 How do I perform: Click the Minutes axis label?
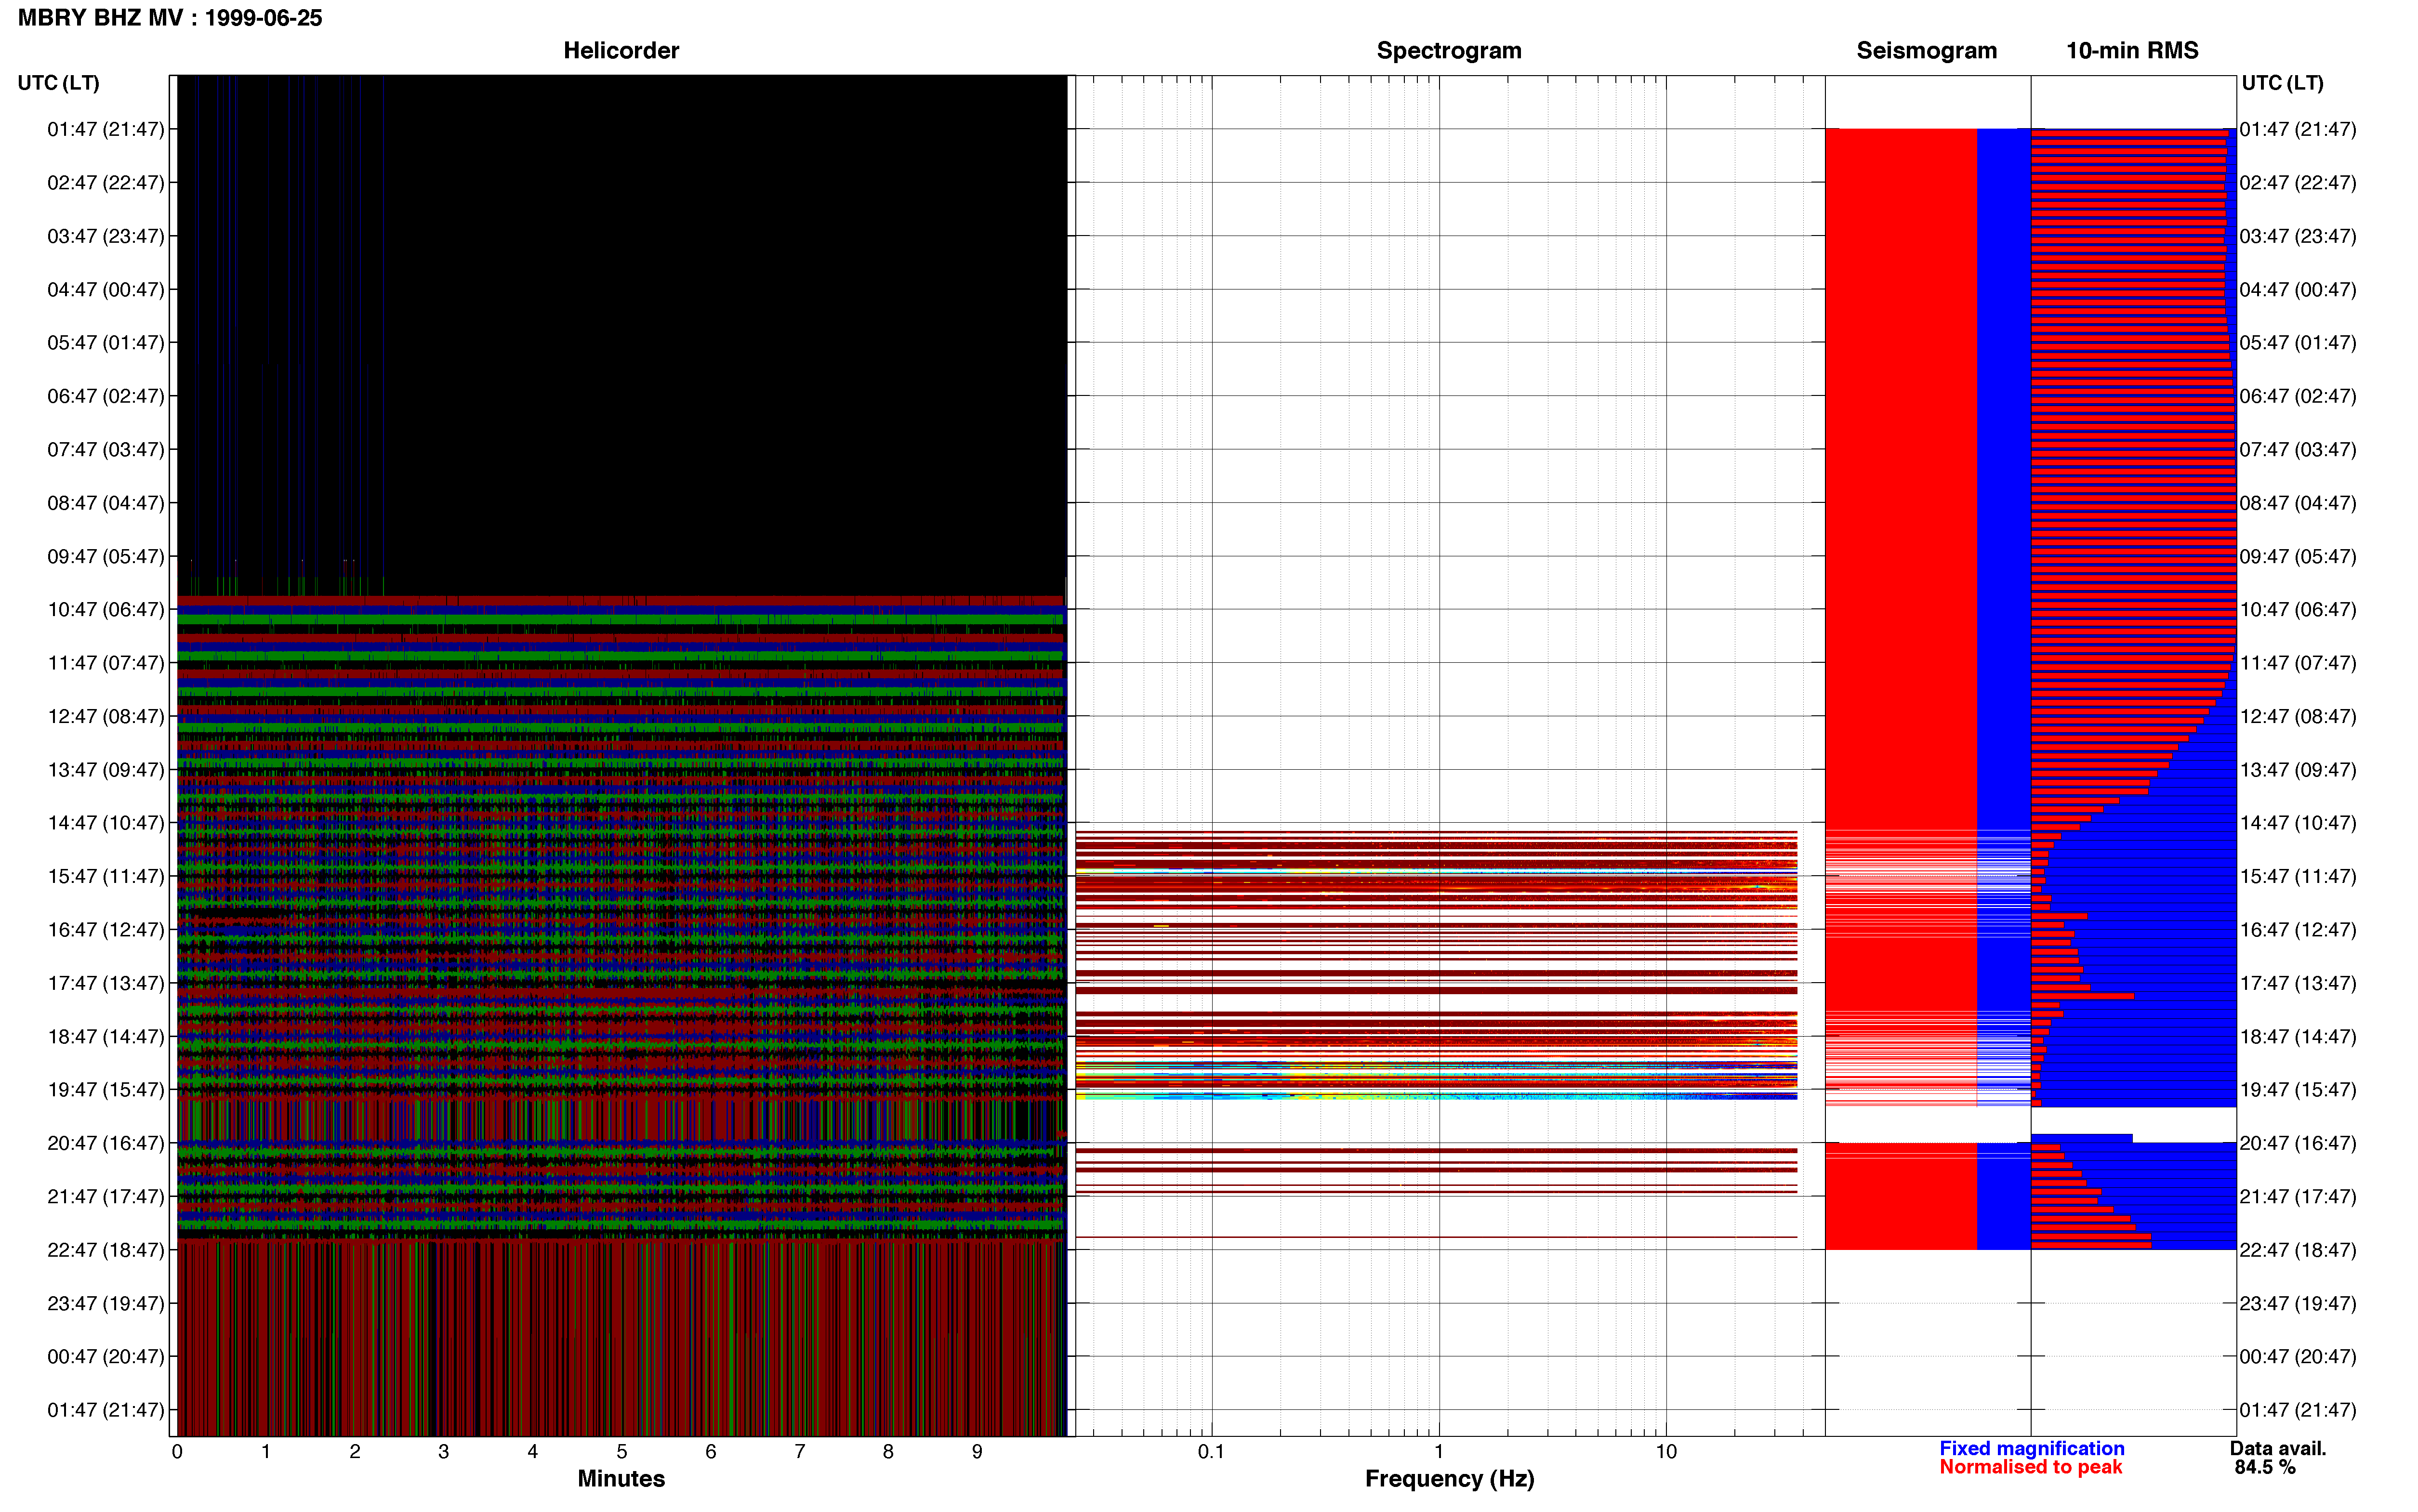click(x=621, y=1479)
